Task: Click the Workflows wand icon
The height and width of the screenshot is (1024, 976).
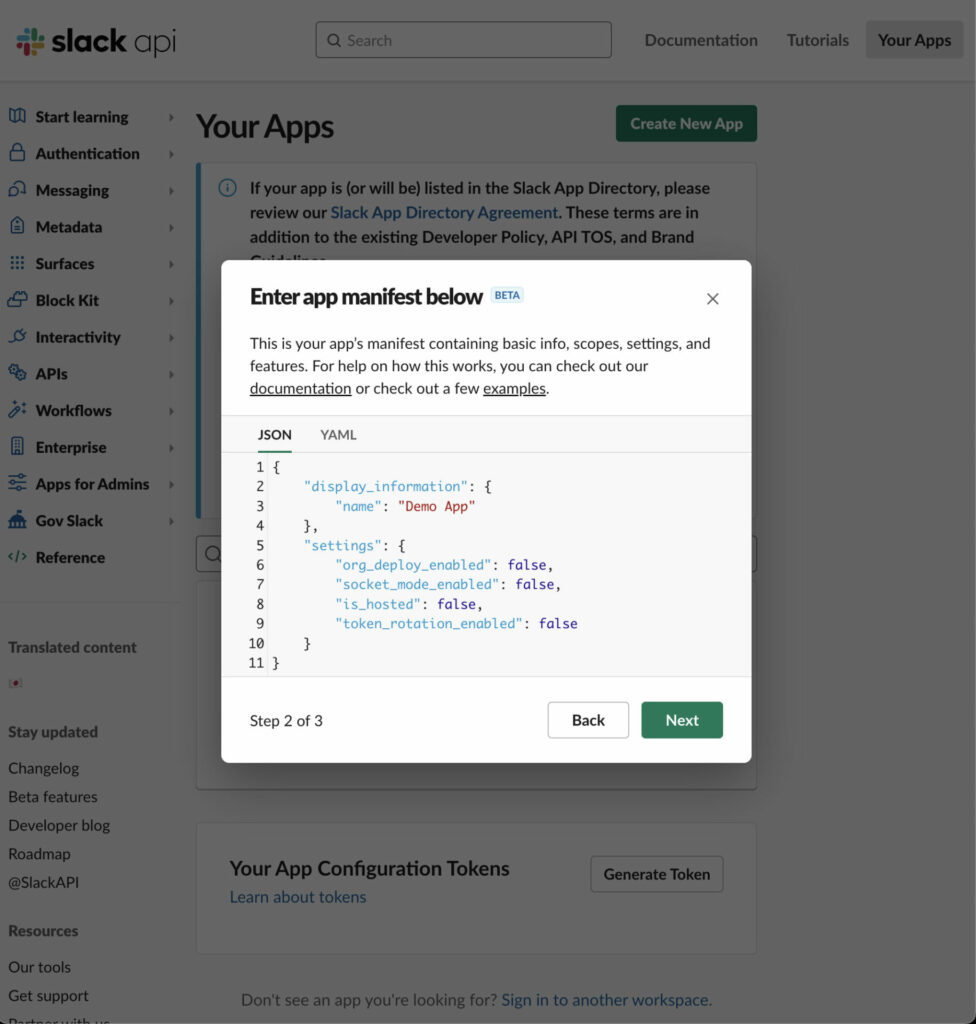Action: (18, 409)
